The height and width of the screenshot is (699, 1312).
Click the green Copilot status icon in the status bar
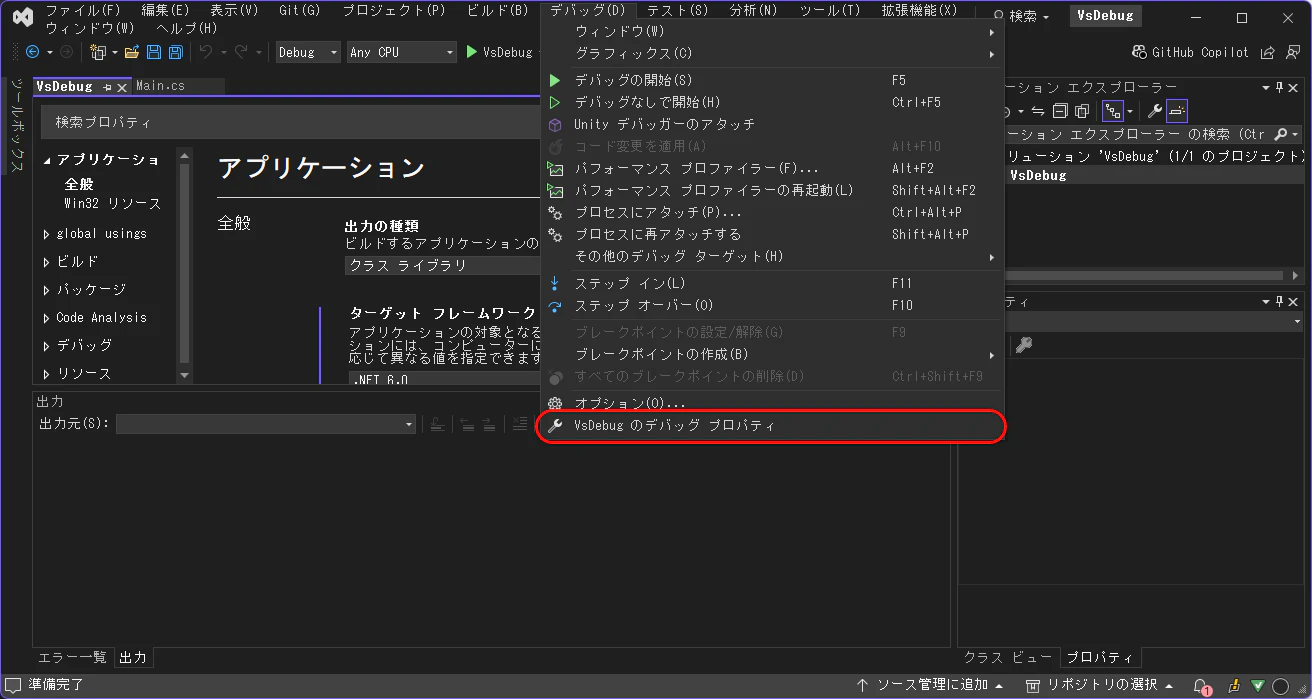(1258, 686)
